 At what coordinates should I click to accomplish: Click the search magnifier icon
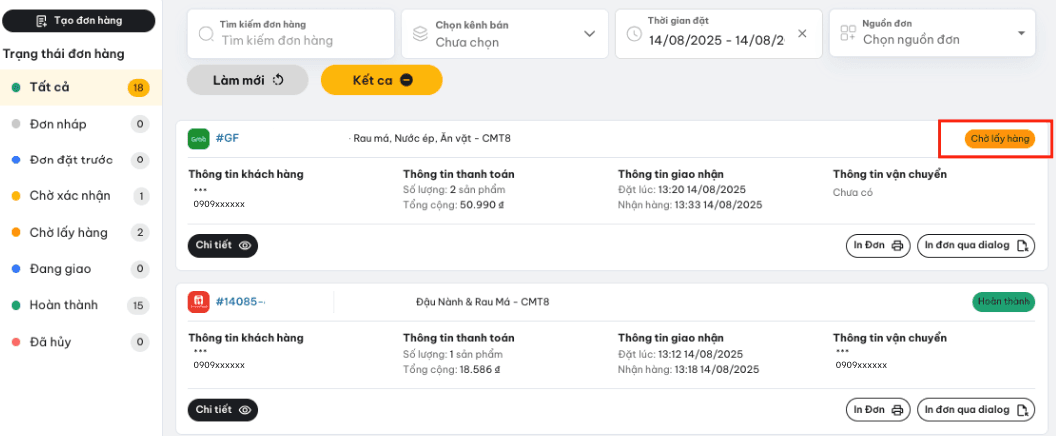coord(207,34)
